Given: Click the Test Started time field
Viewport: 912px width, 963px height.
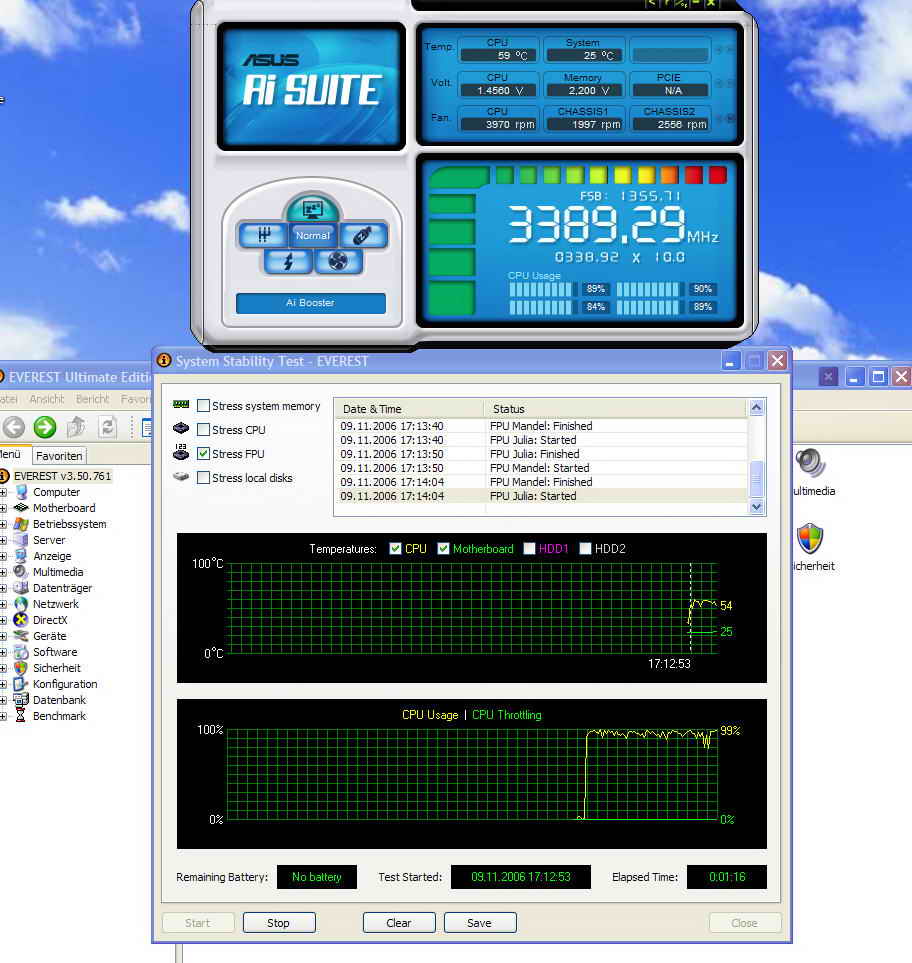Looking at the screenshot, I should pyautogui.click(x=521, y=877).
